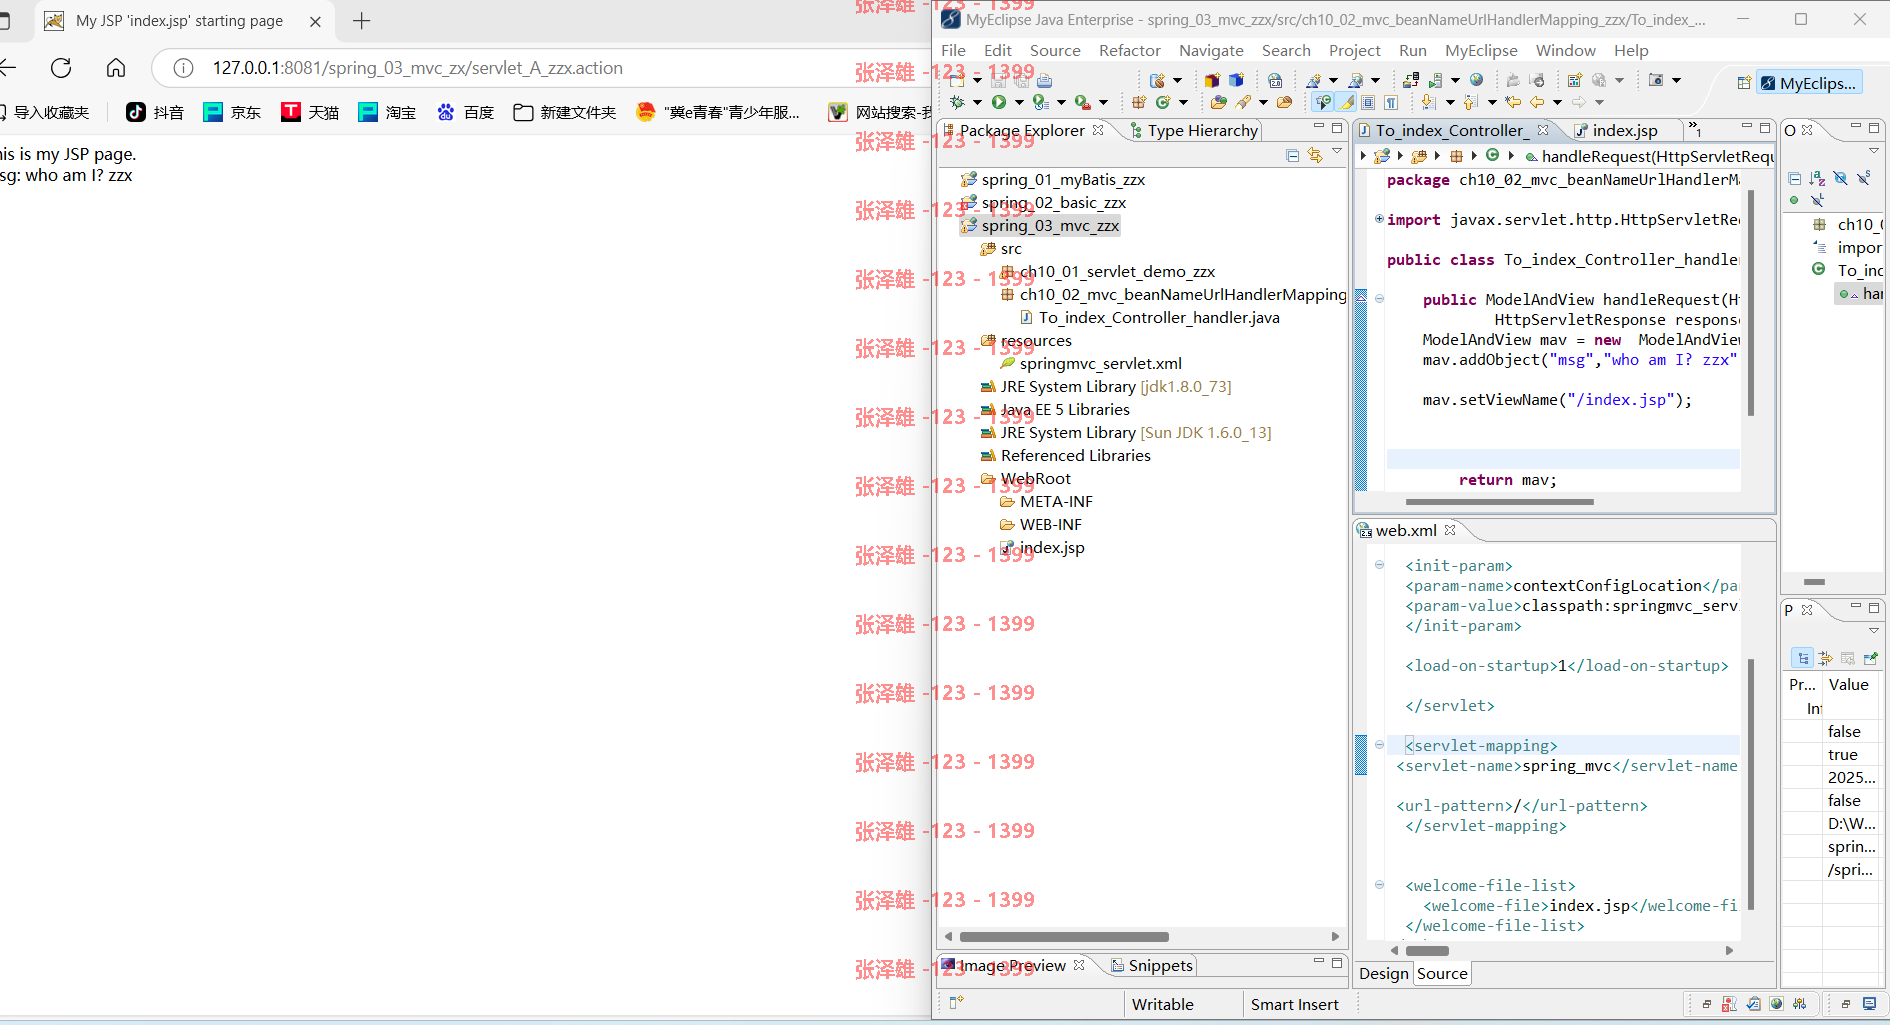The width and height of the screenshot is (1890, 1025).
Task: Open a new browser tab
Action: click(x=362, y=20)
